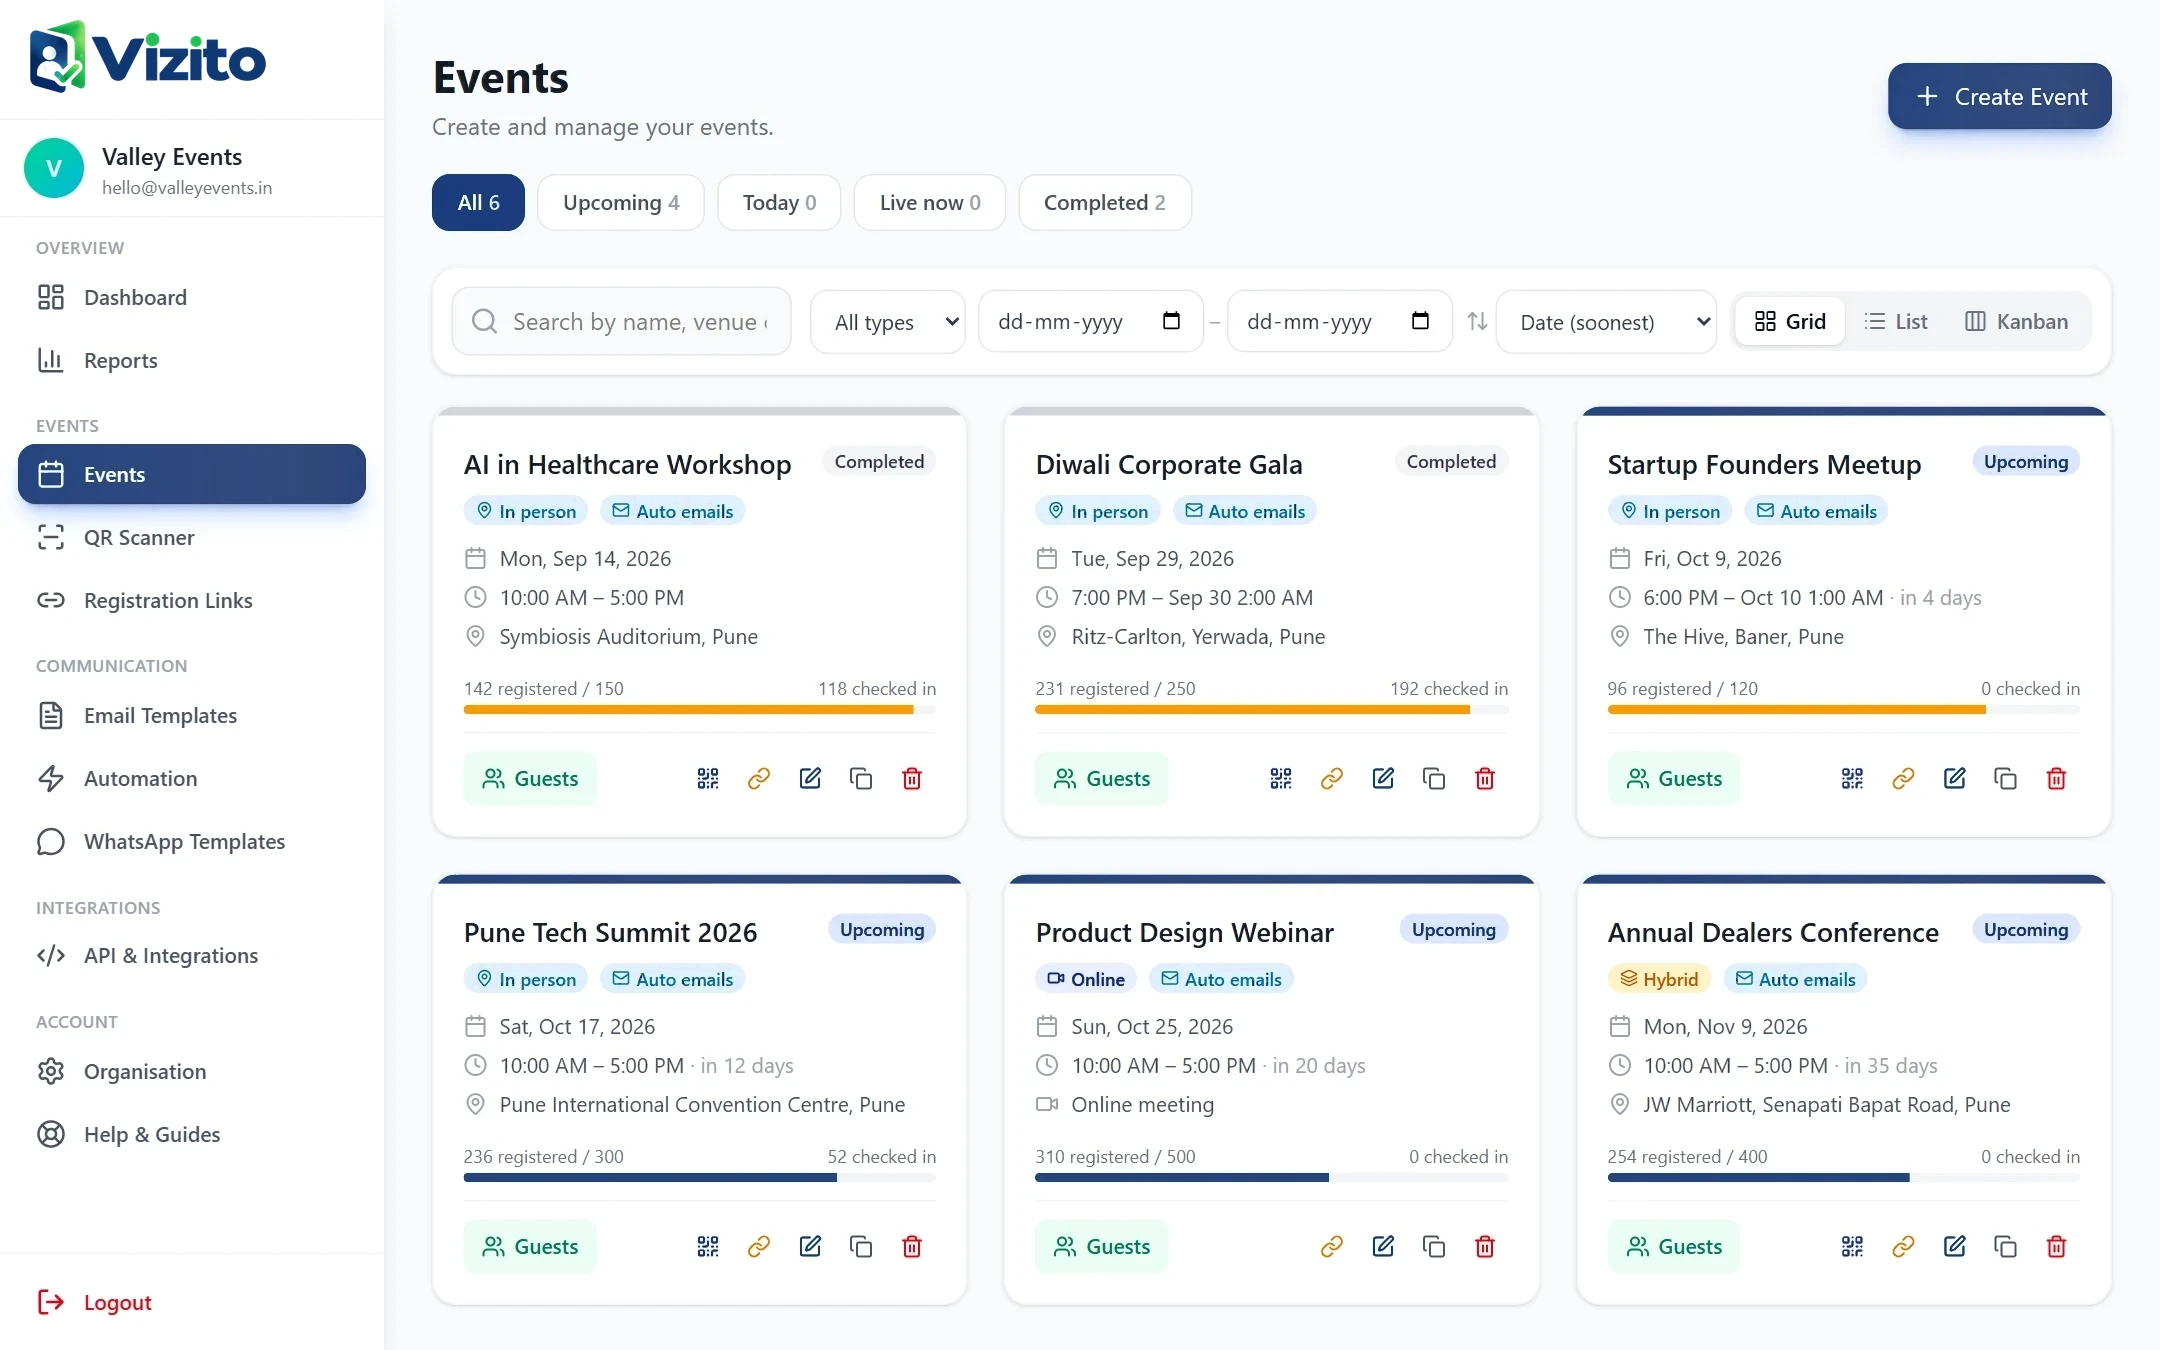Go to Dashboard in sidebar

pos(192,297)
